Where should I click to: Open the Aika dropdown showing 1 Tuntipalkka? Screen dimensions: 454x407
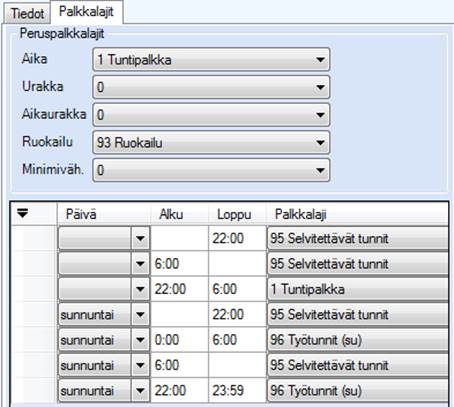211,60
